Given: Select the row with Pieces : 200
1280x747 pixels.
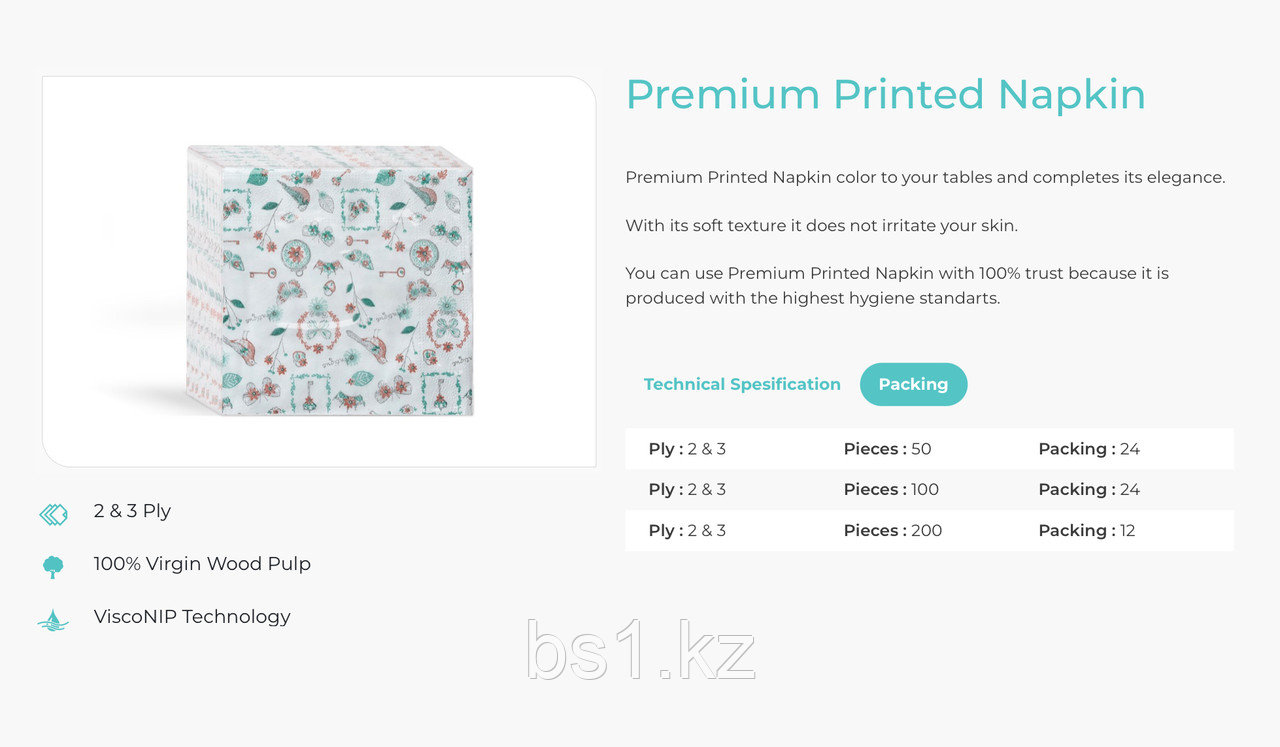Looking at the screenshot, I should coord(929,530).
